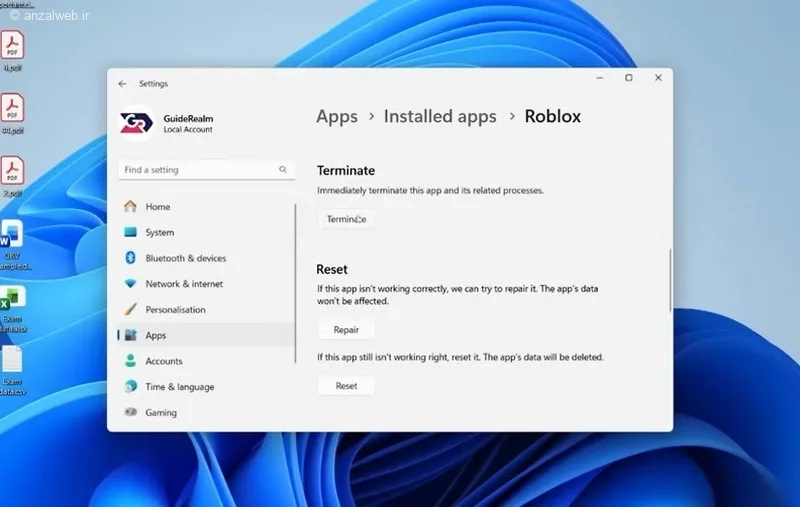Viewport: 800px width, 507px height.
Task: Go to Gaming settings
Action: click(x=206, y=412)
